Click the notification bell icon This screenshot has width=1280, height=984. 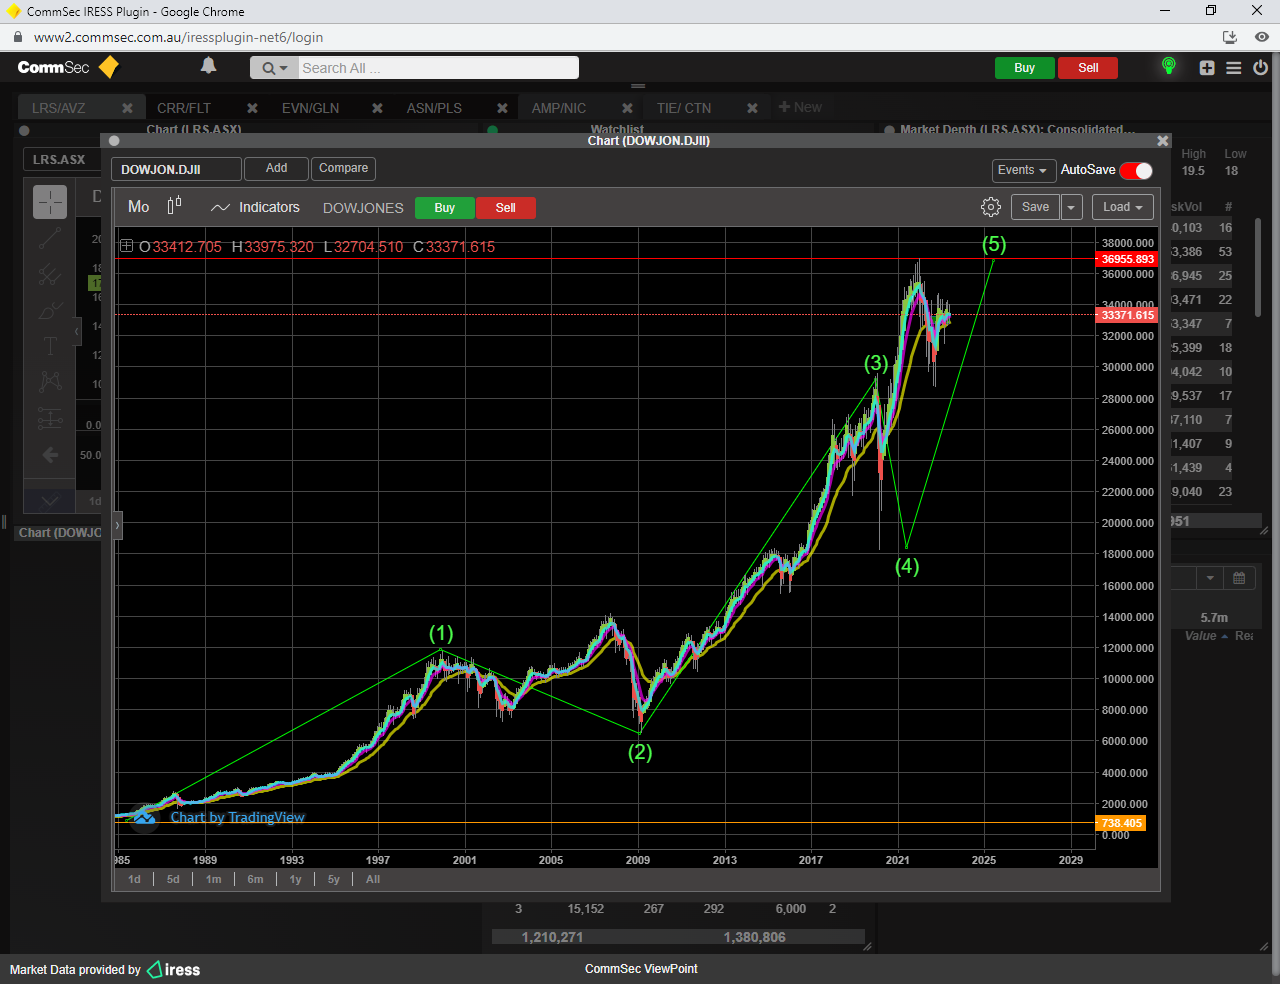[x=208, y=66]
